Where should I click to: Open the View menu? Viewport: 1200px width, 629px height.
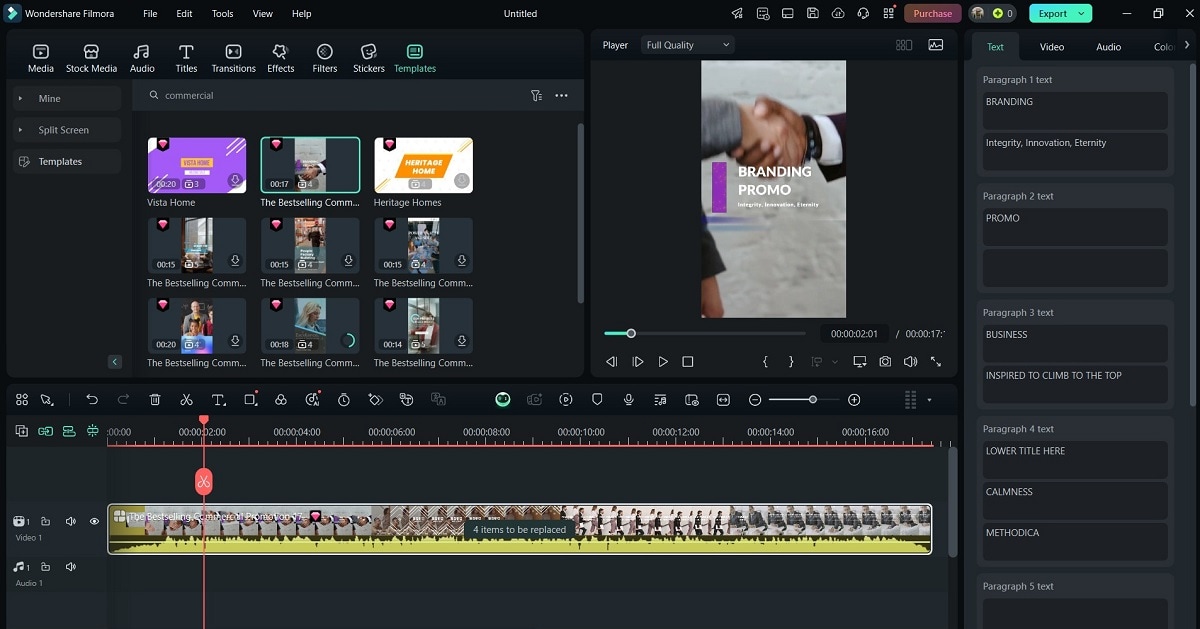point(262,14)
